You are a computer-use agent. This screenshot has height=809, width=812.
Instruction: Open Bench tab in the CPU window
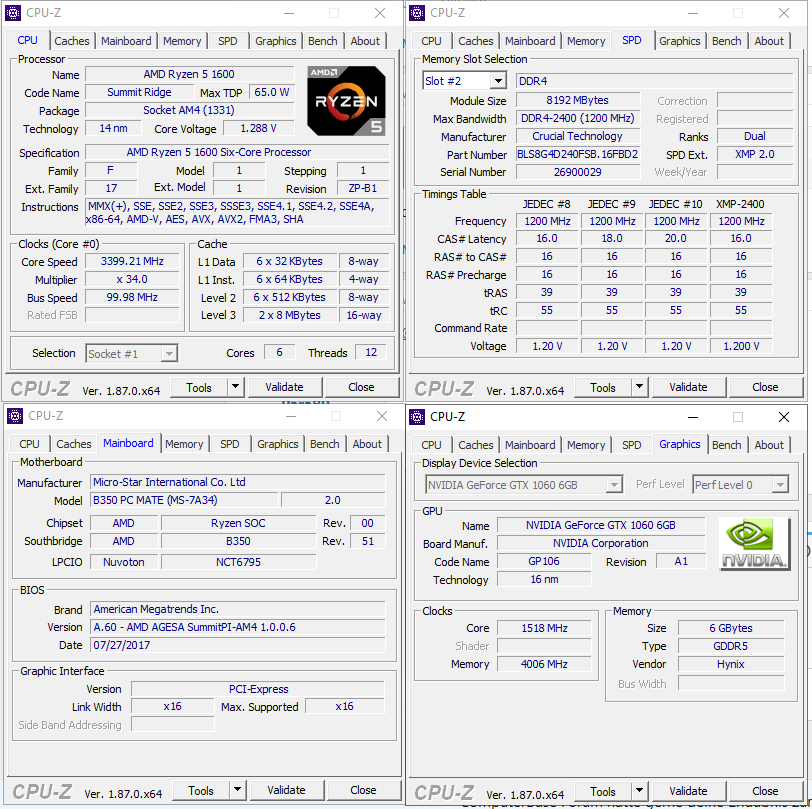323,41
